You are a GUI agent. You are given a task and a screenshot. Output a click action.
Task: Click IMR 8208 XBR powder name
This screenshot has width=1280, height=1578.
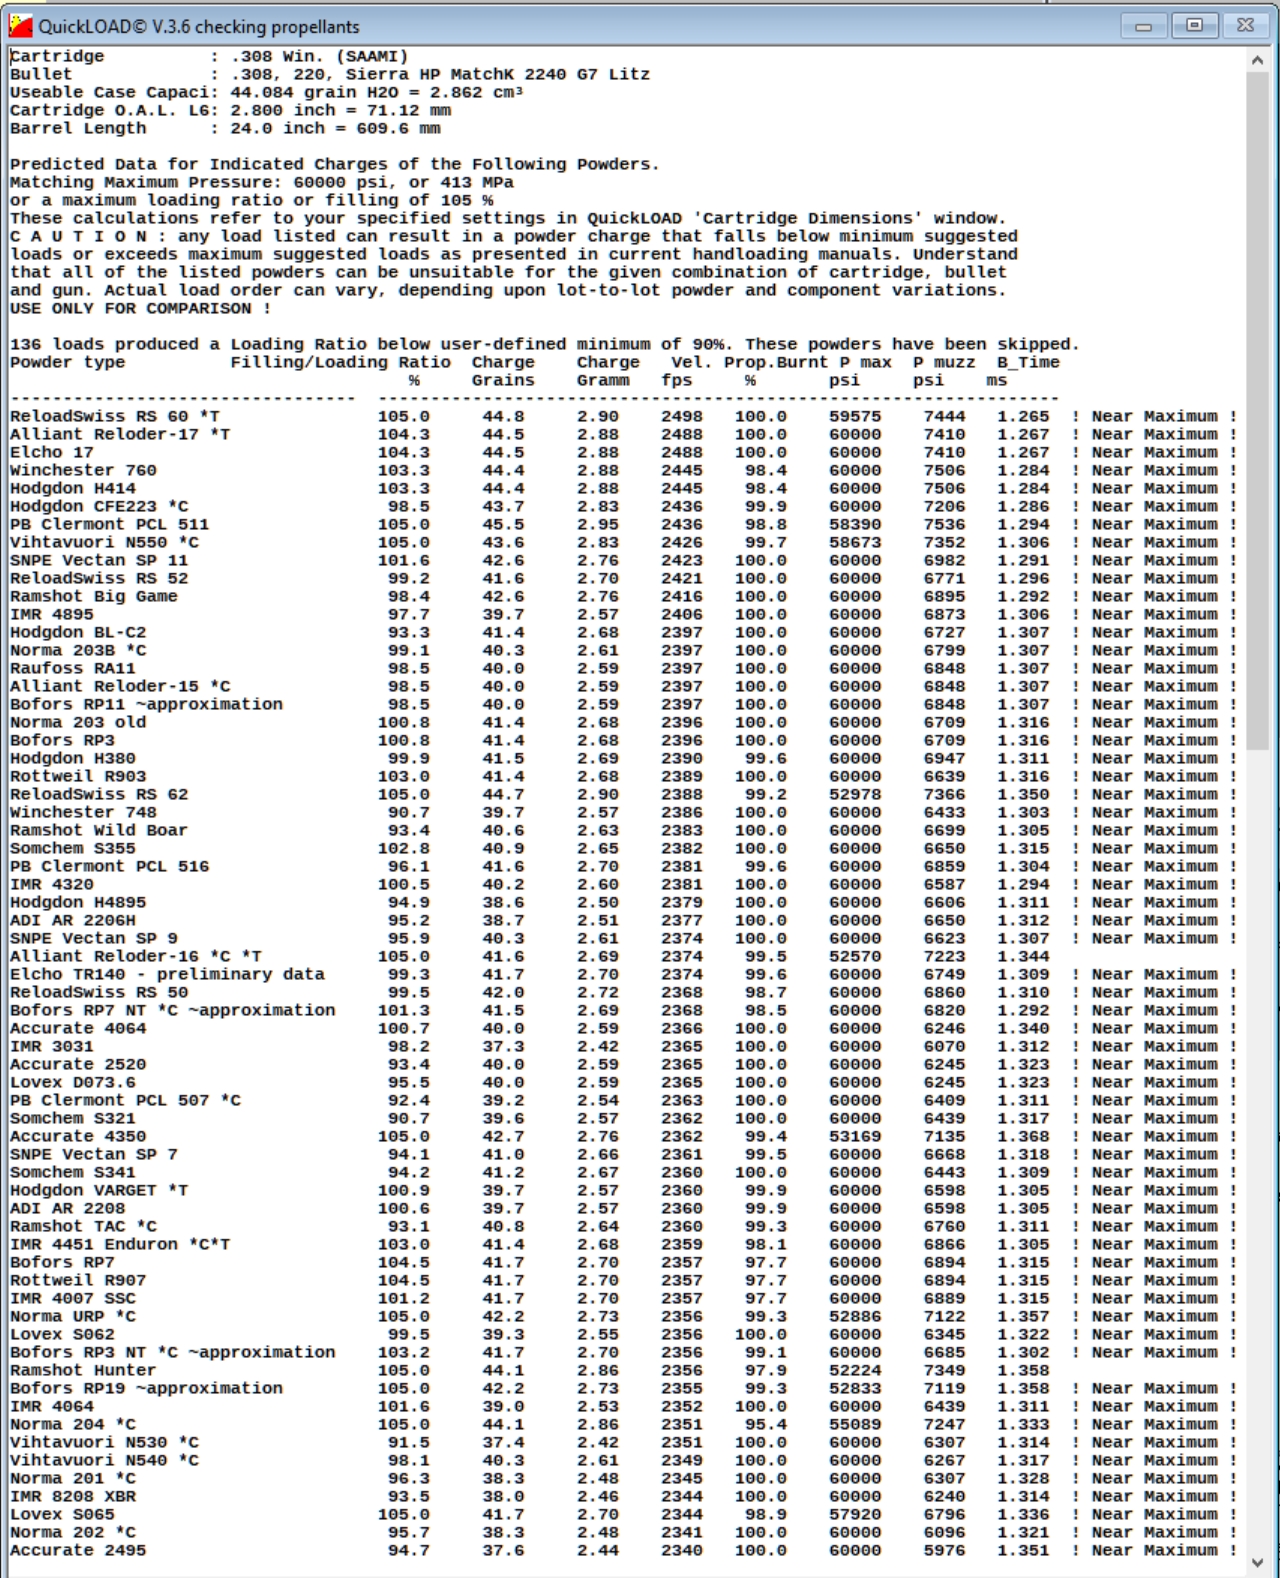[72, 1497]
